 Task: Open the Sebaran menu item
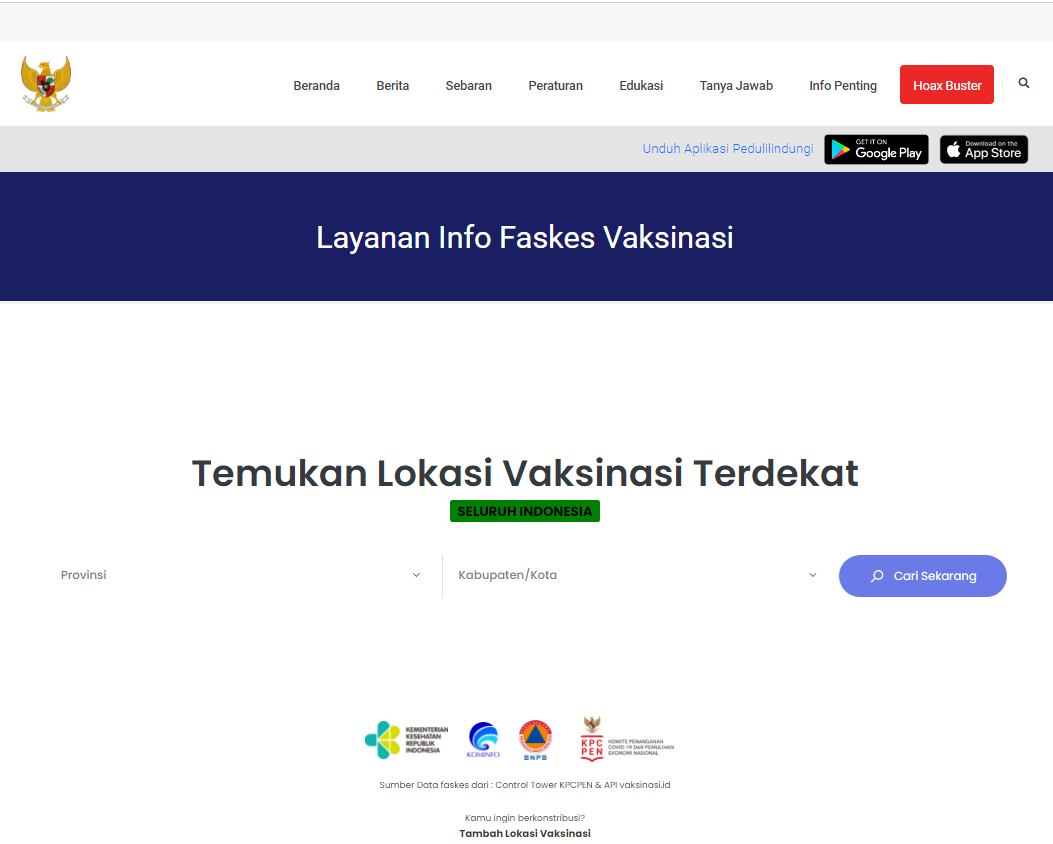pos(468,86)
